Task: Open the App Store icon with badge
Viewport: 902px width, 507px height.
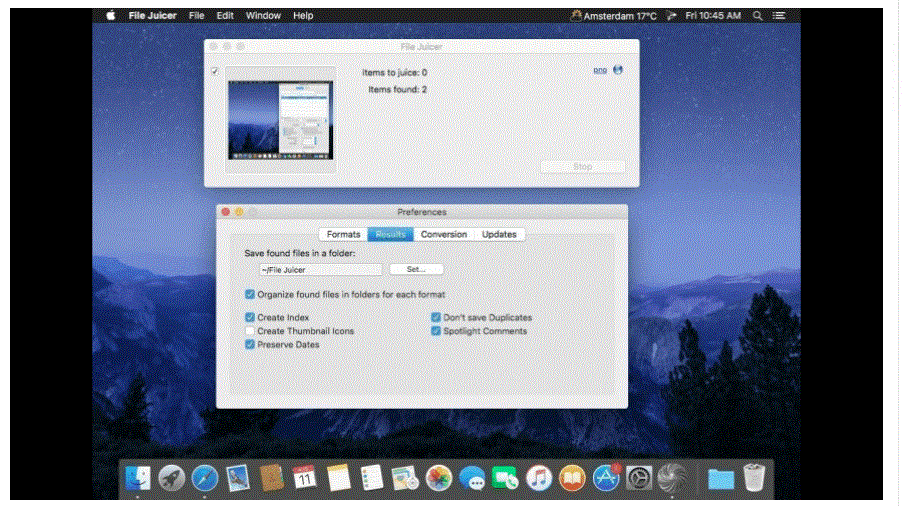Action: (606, 478)
